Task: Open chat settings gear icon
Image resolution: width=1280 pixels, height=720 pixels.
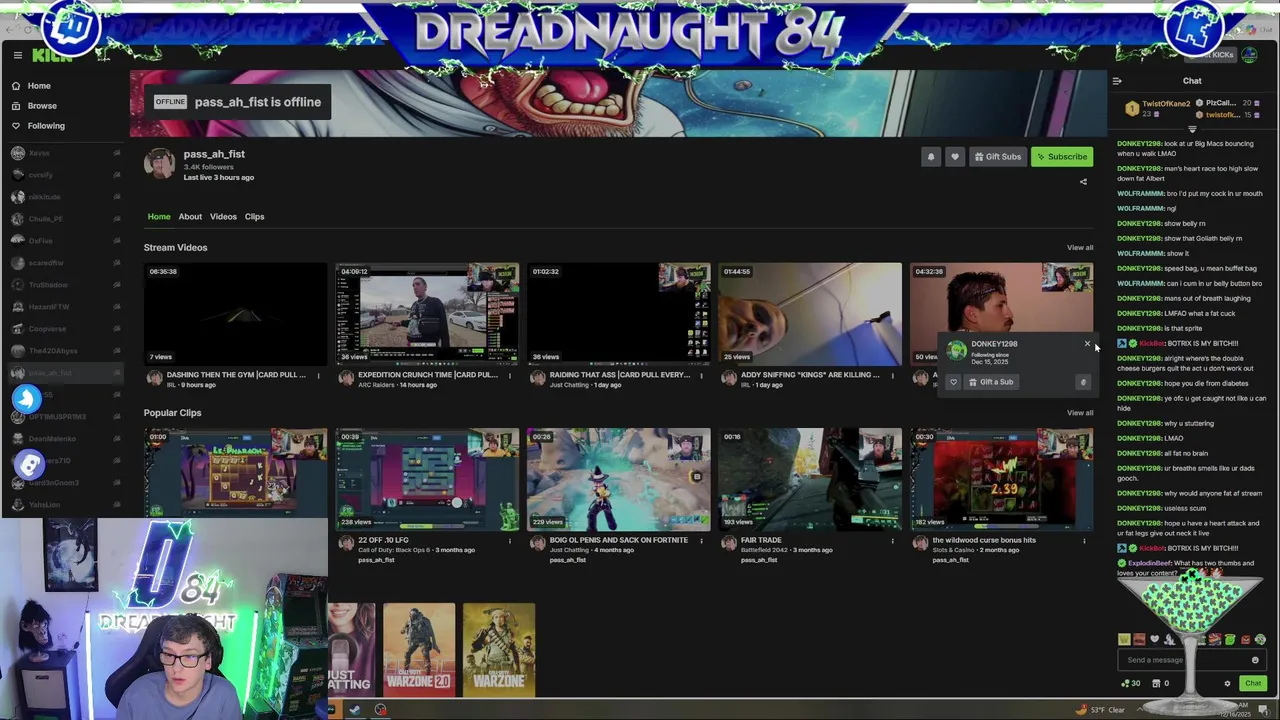Action: coord(1227,684)
